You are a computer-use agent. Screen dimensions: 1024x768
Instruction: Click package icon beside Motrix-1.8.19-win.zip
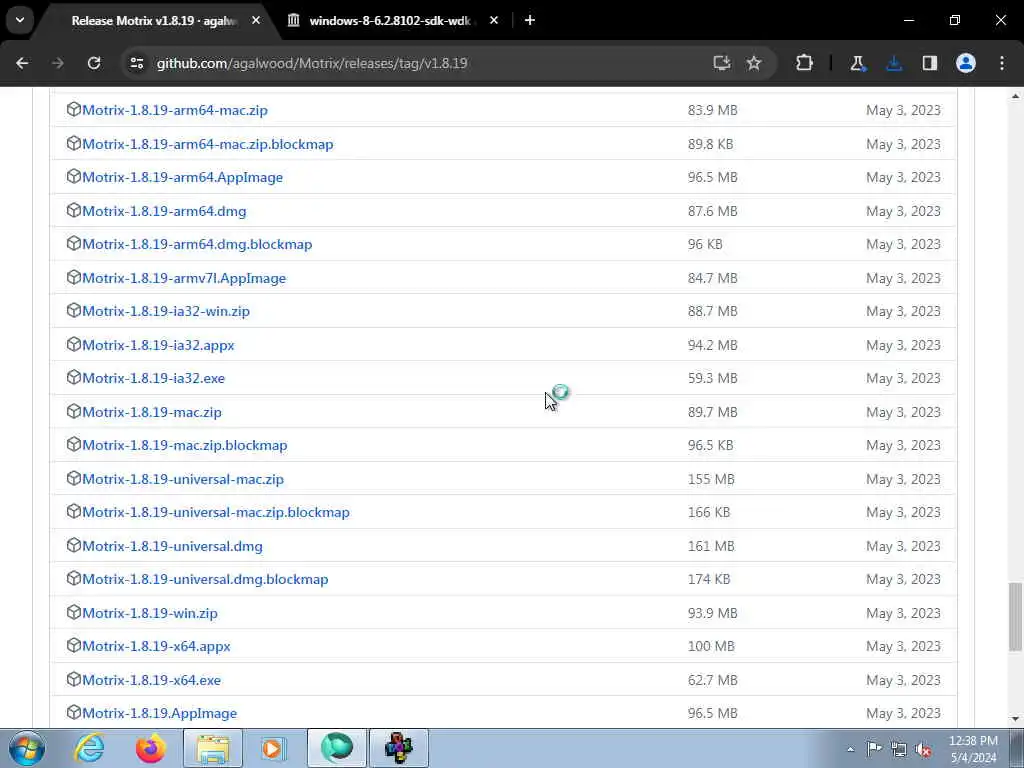[x=74, y=612]
